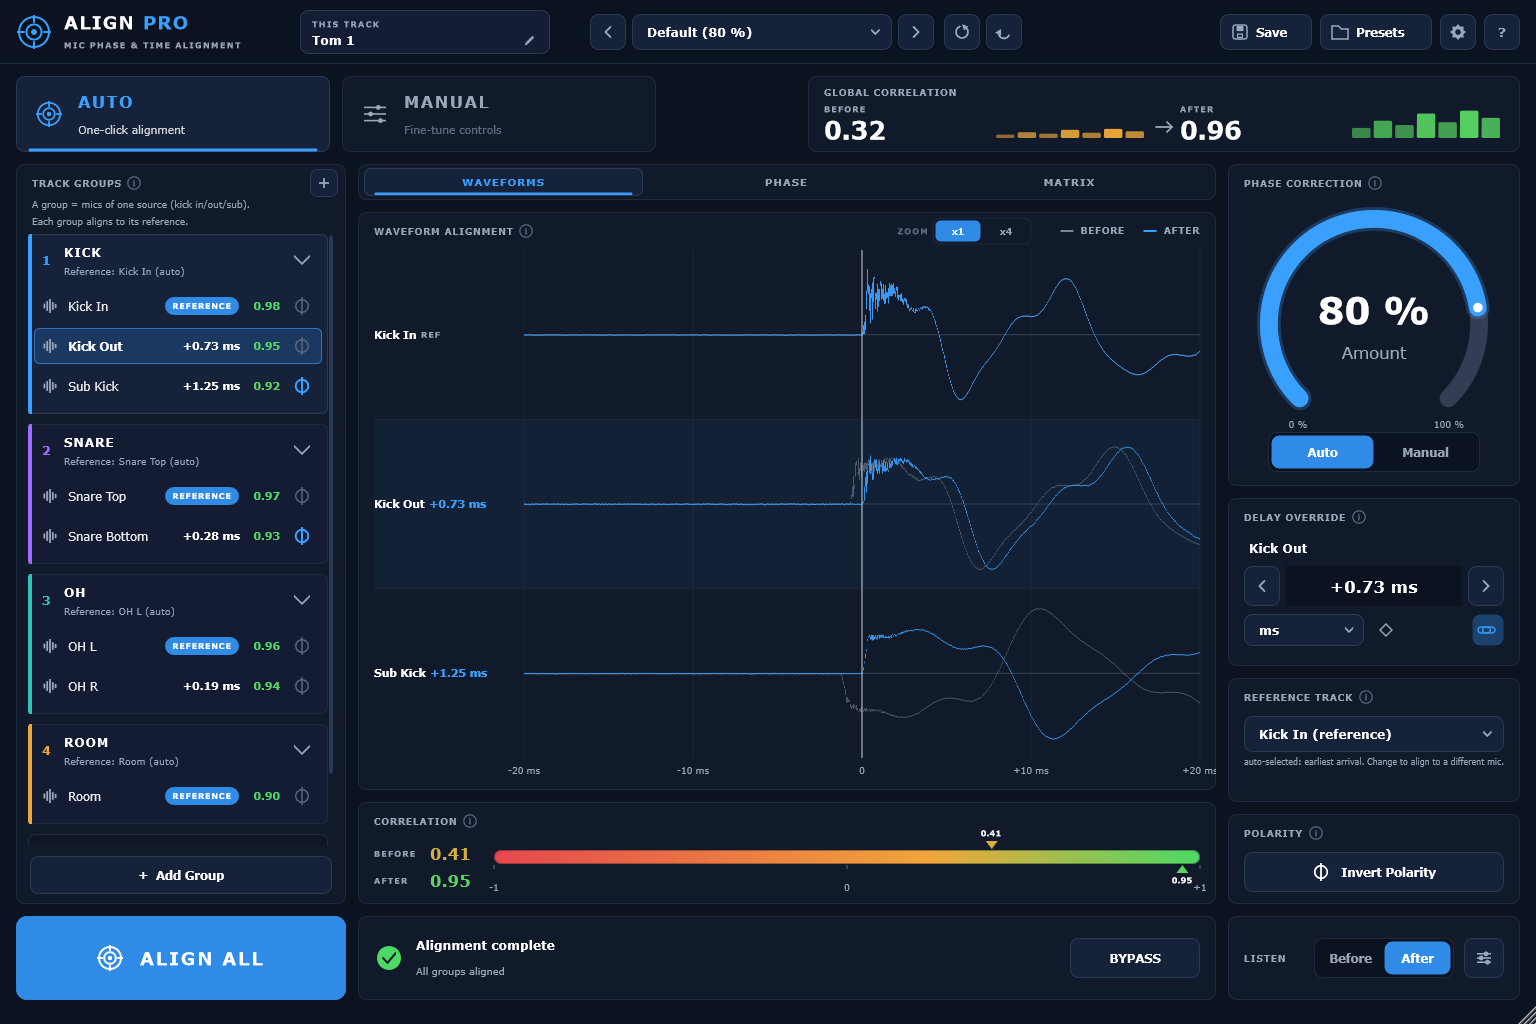Click the pencil icon to rename track
Screen dimensions: 1536x1024
529,41
